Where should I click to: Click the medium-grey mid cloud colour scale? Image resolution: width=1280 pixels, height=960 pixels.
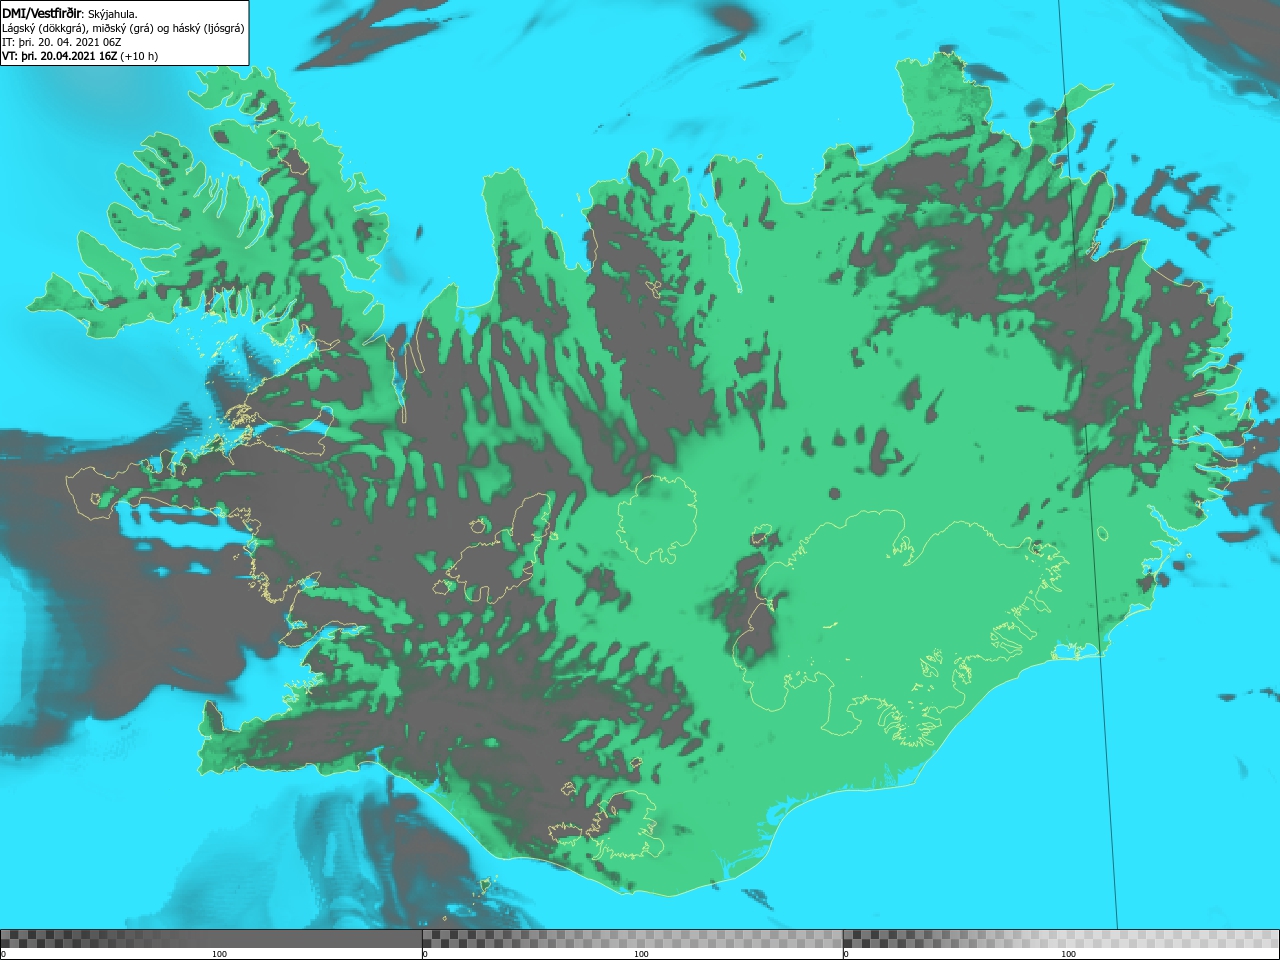[x=633, y=939]
